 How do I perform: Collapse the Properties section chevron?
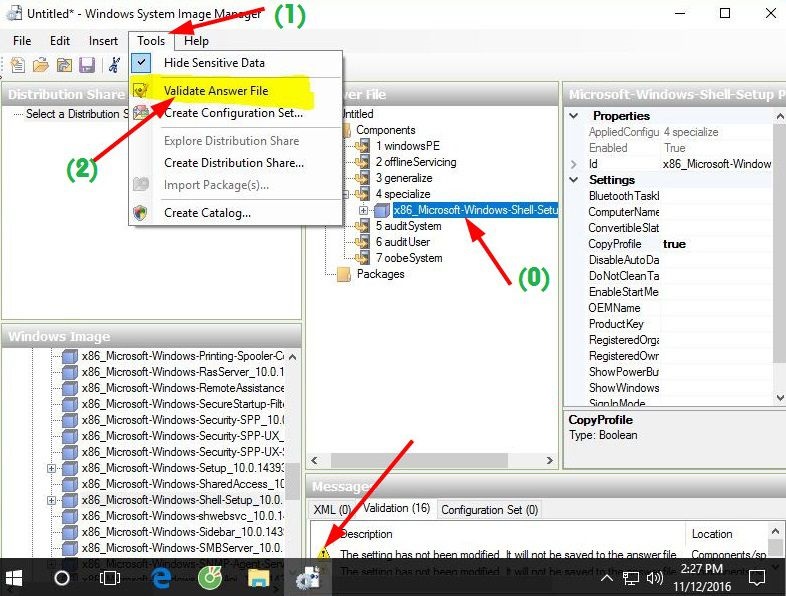(x=574, y=116)
